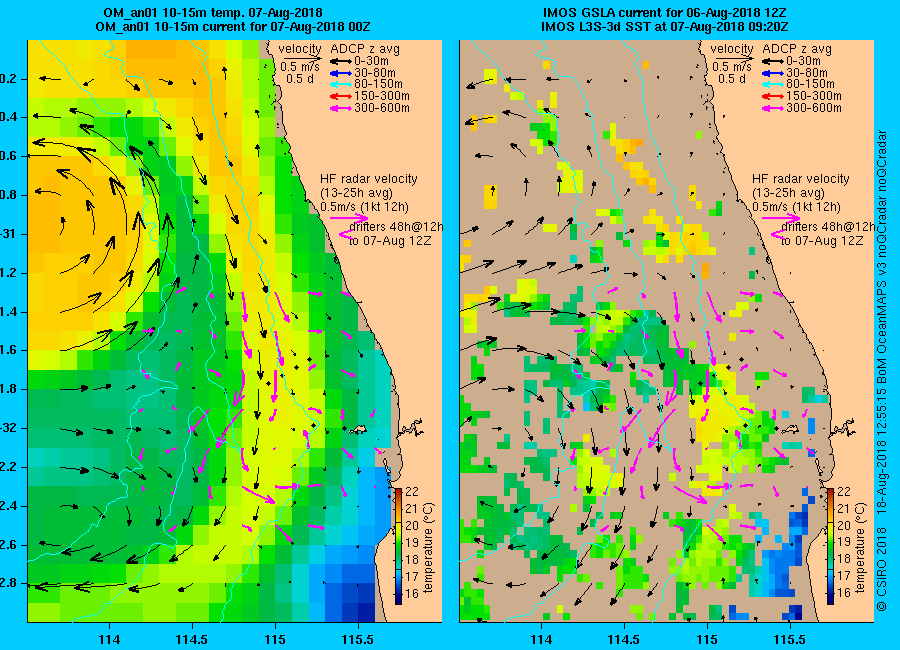The image size is (900, 650).
Task: Click 'IMOS GSLA current for 06-Aug-2018 12Z' title
Action: [665, 13]
